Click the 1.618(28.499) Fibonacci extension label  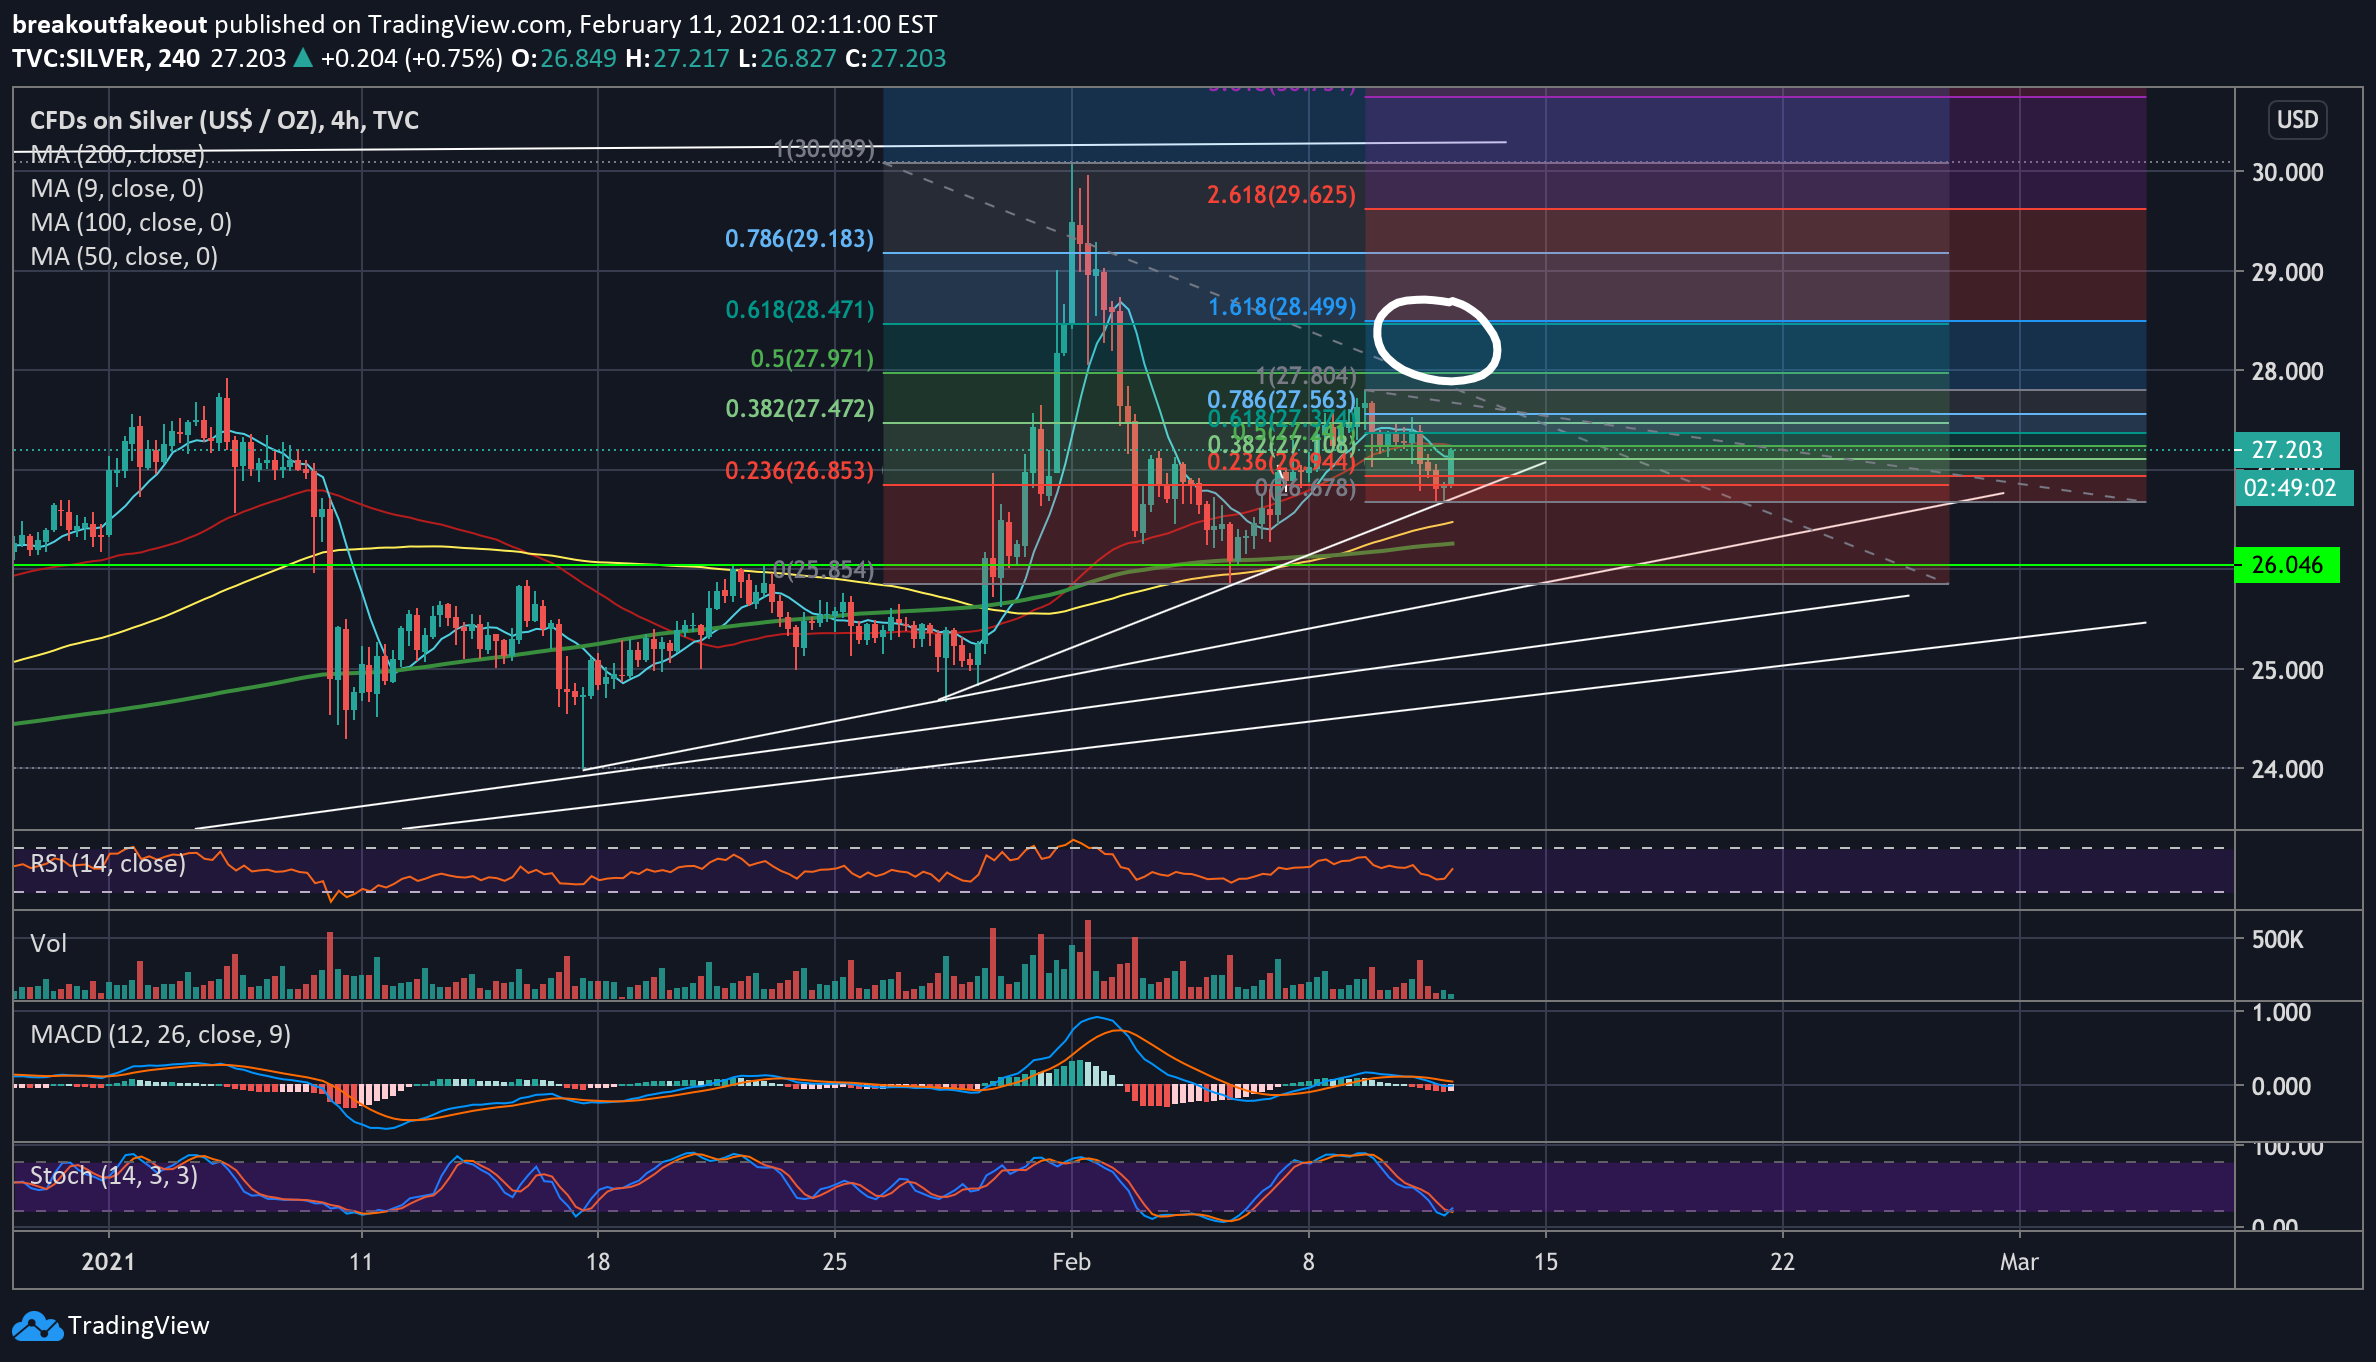tap(1281, 307)
